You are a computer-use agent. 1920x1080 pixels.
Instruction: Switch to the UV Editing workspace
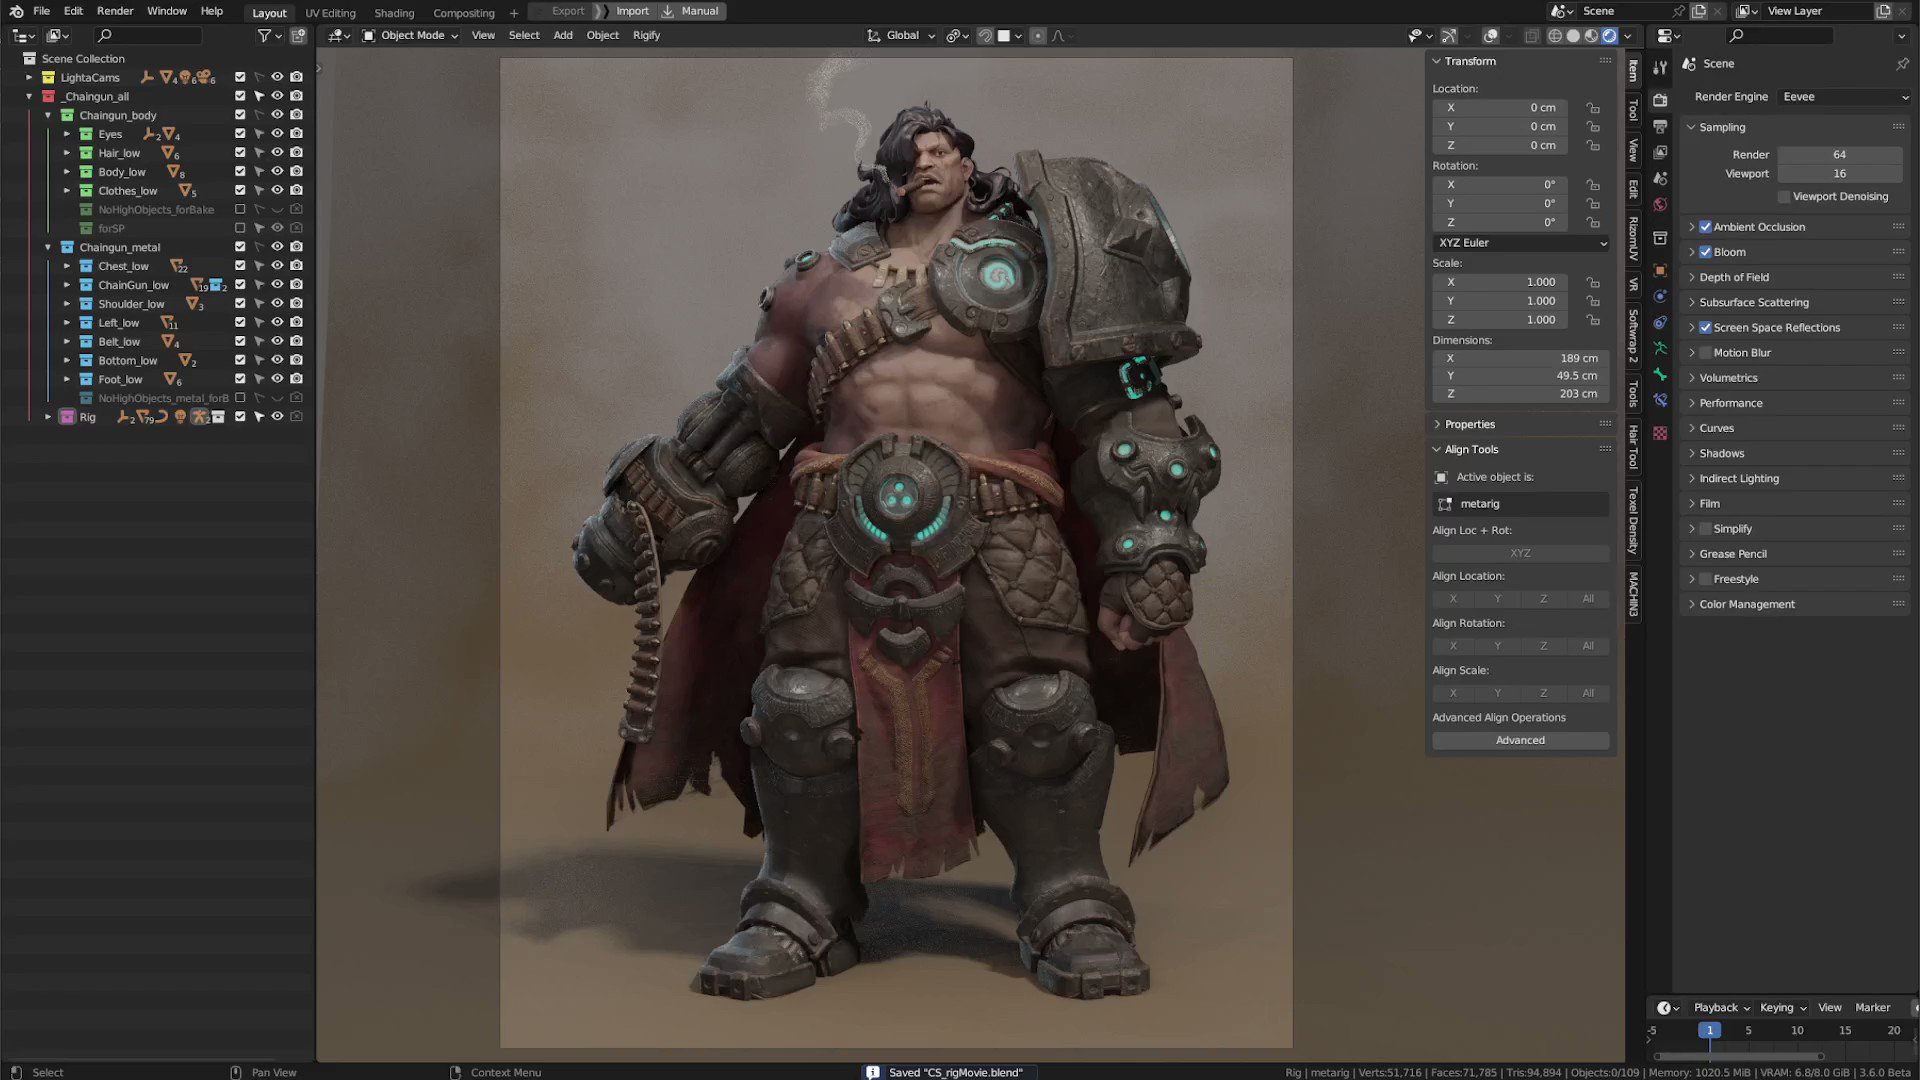tap(330, 13)
